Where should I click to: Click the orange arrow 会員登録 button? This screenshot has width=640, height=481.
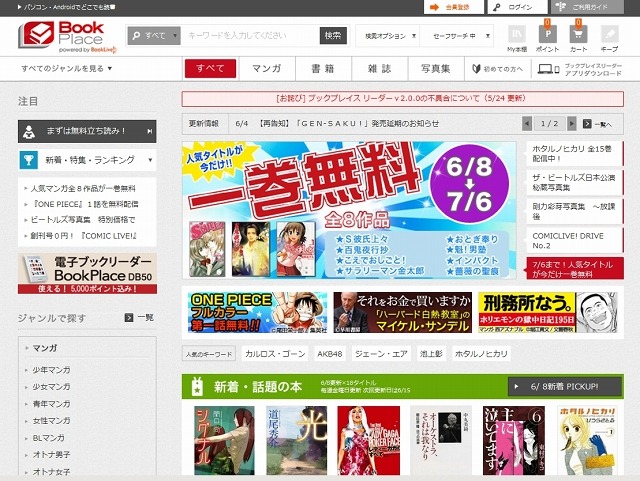click(x=453, y=7)
